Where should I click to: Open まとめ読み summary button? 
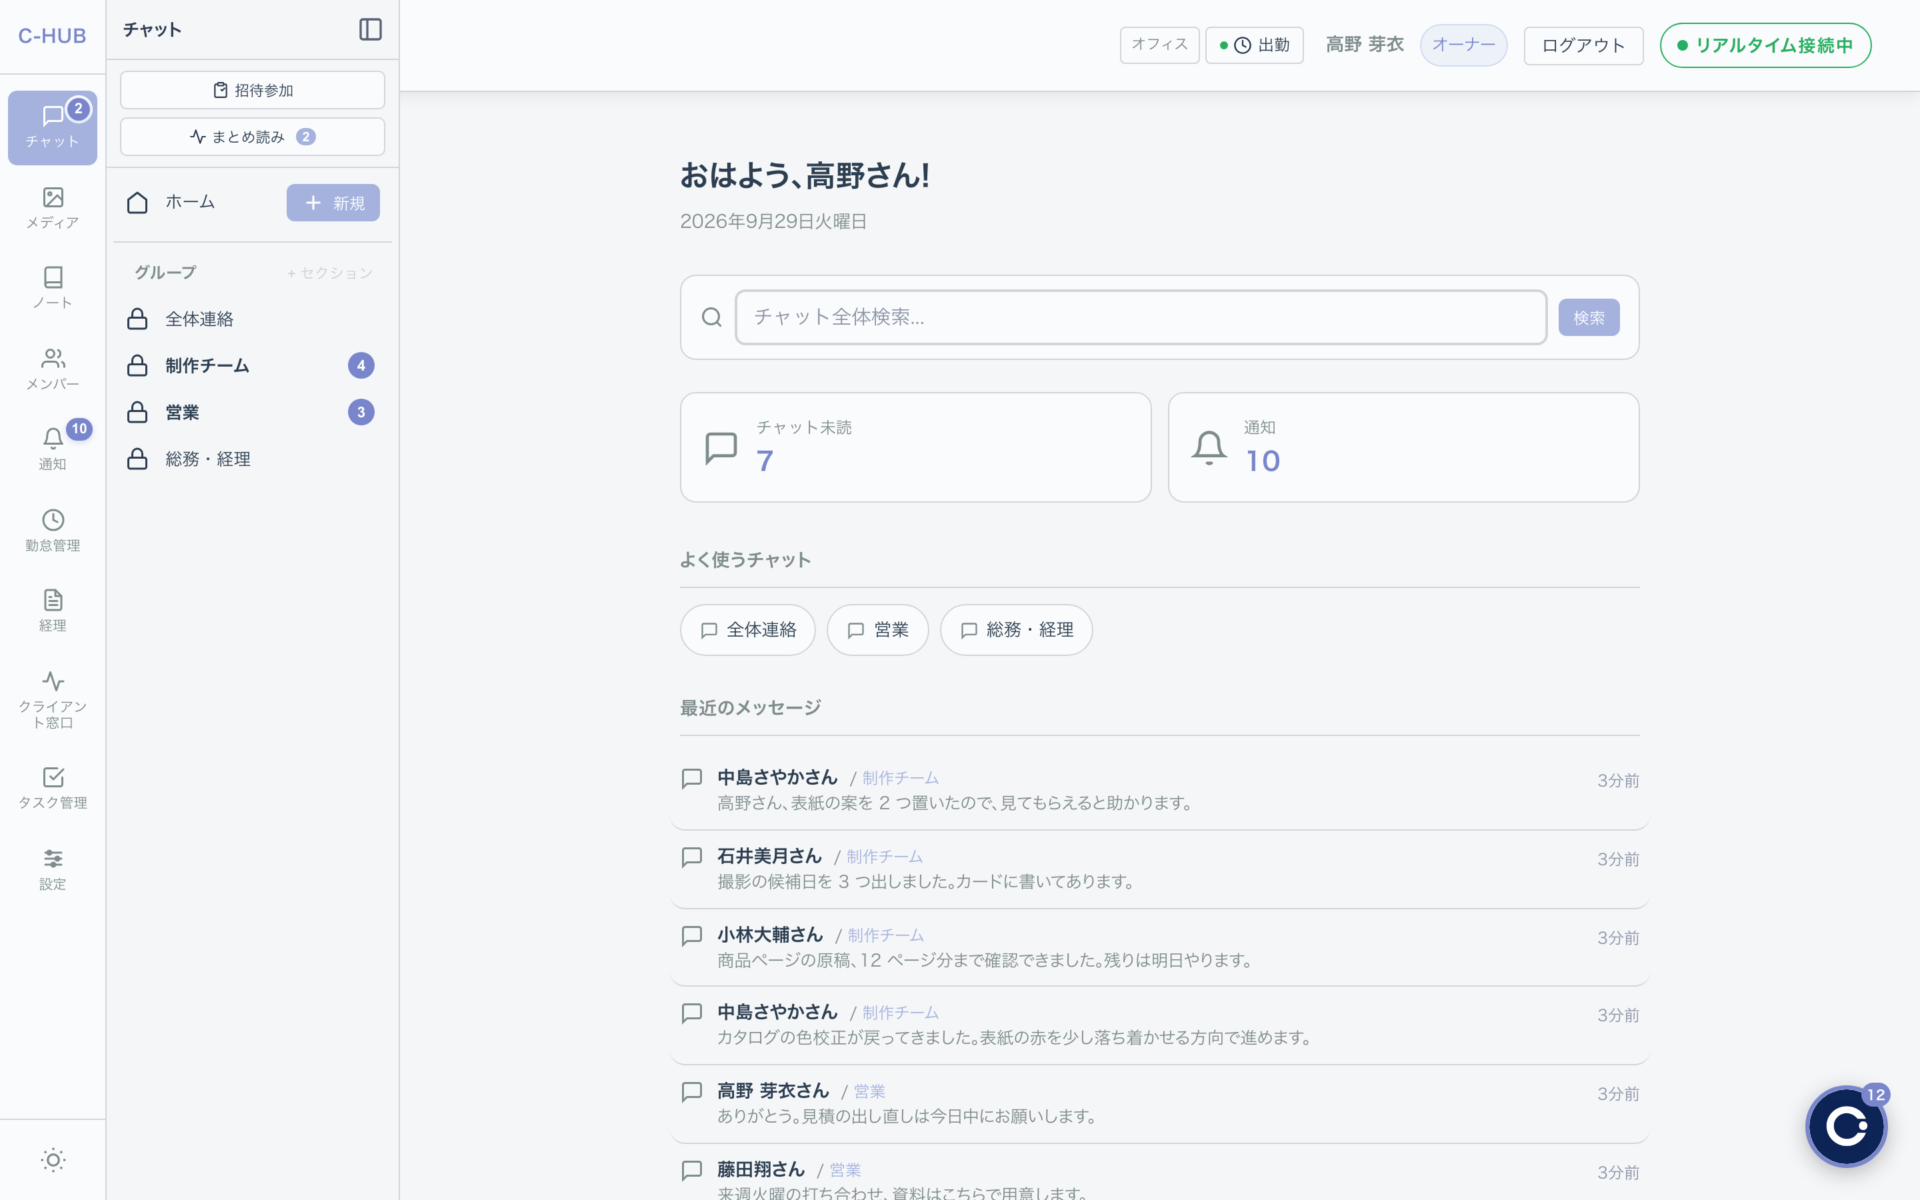(x=252, y=137)
